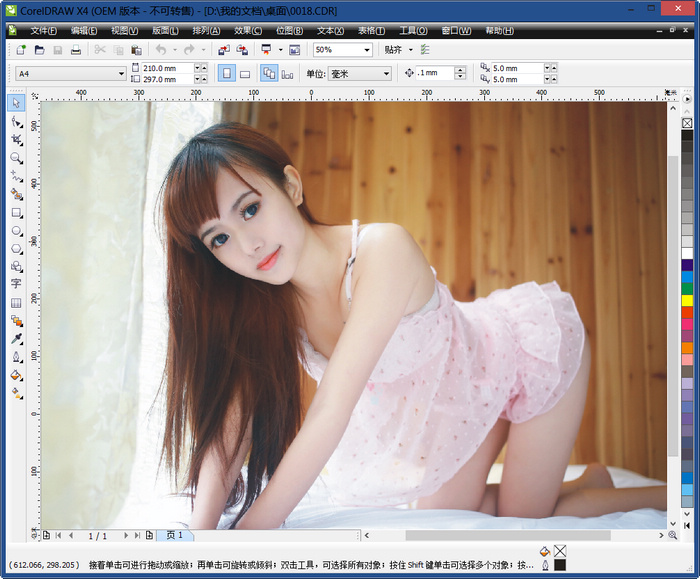700x579 pixels.
Task: Click the Import icon
Action: (224, 50)
